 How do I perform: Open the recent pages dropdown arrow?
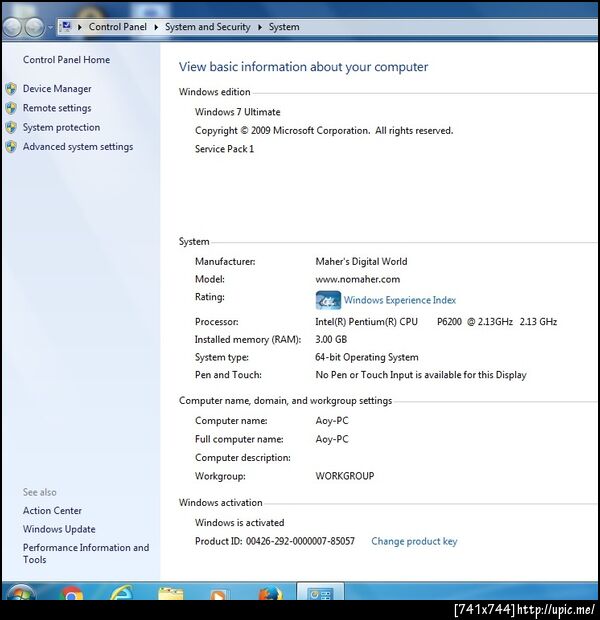[x=50, y=27]
